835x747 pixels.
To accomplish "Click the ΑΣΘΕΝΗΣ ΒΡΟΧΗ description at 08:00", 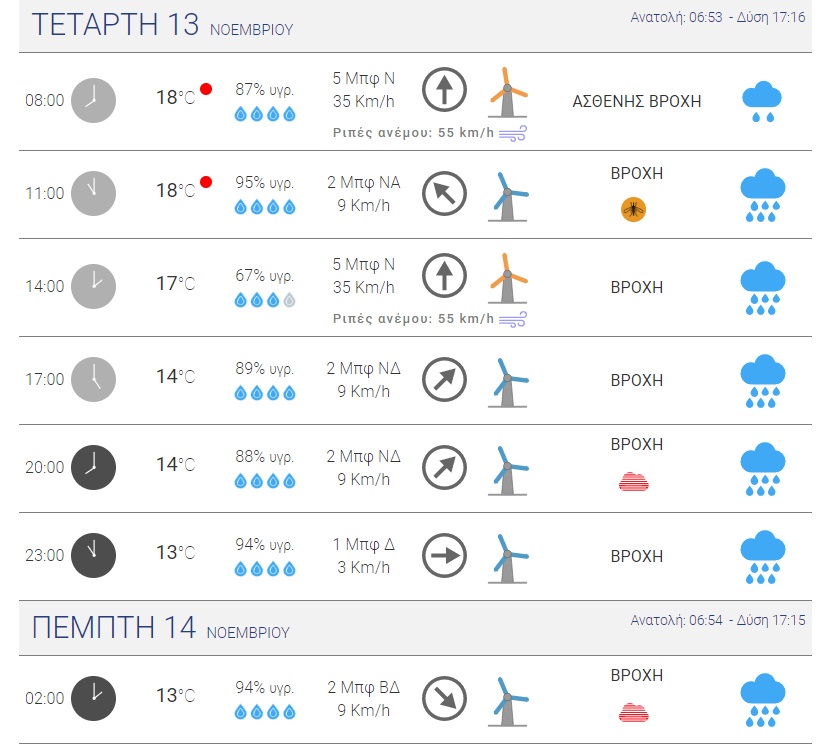I will [x=637, y=101].
